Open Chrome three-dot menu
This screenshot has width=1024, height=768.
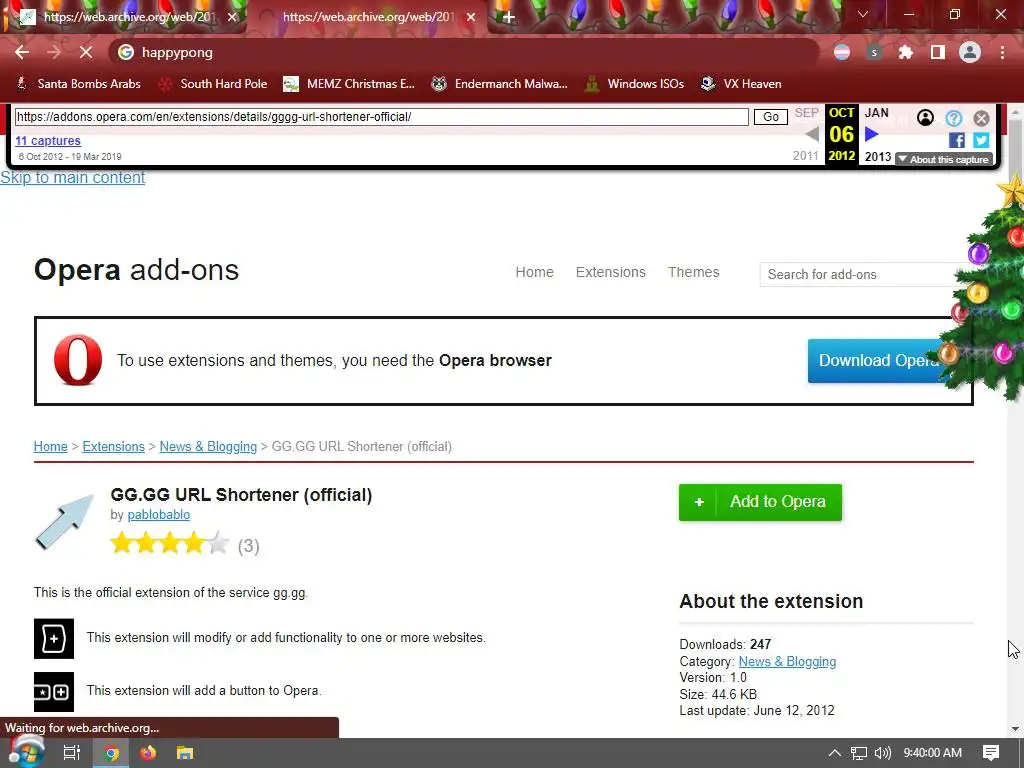1002,52
